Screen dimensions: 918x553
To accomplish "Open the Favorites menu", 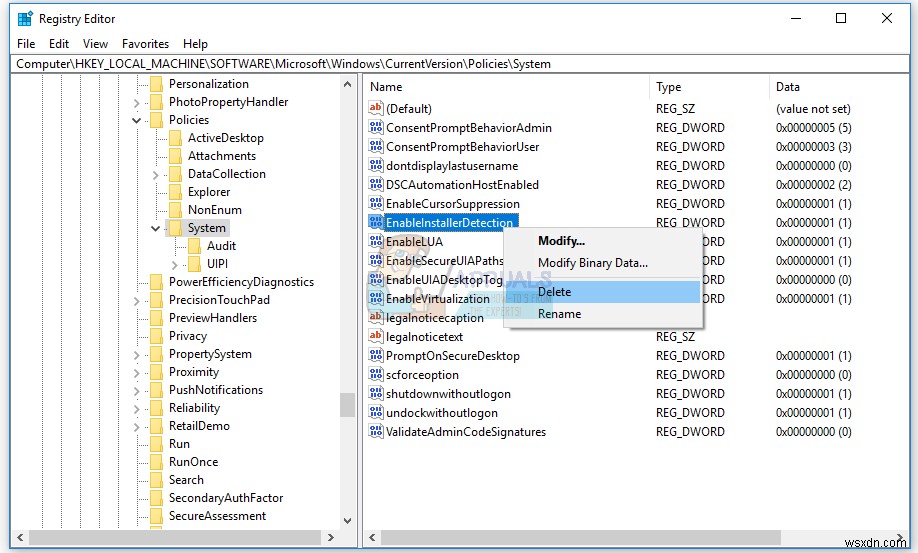I will (x=145, y=44).
